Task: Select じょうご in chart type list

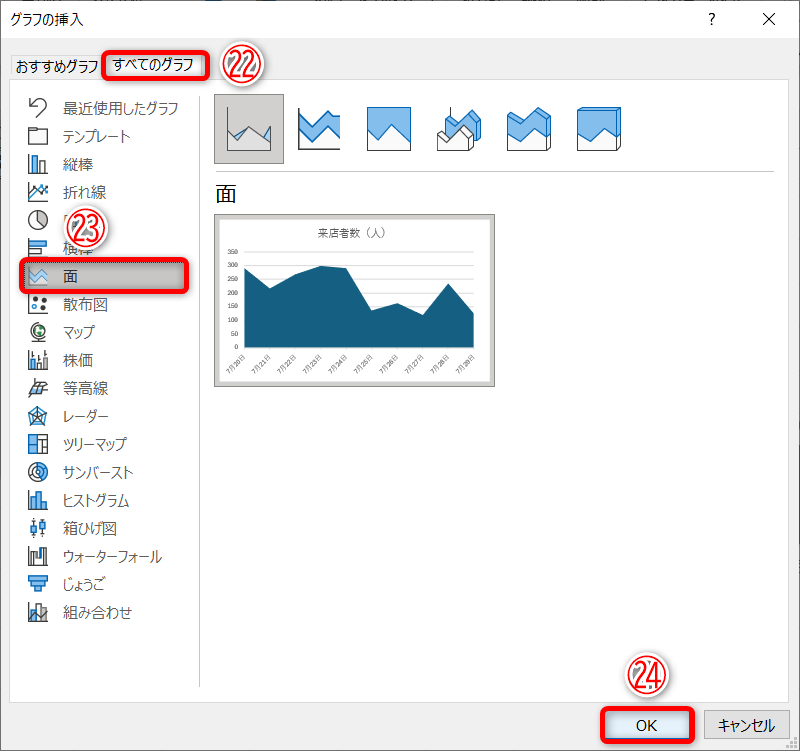Action: (x=84, y=584)
